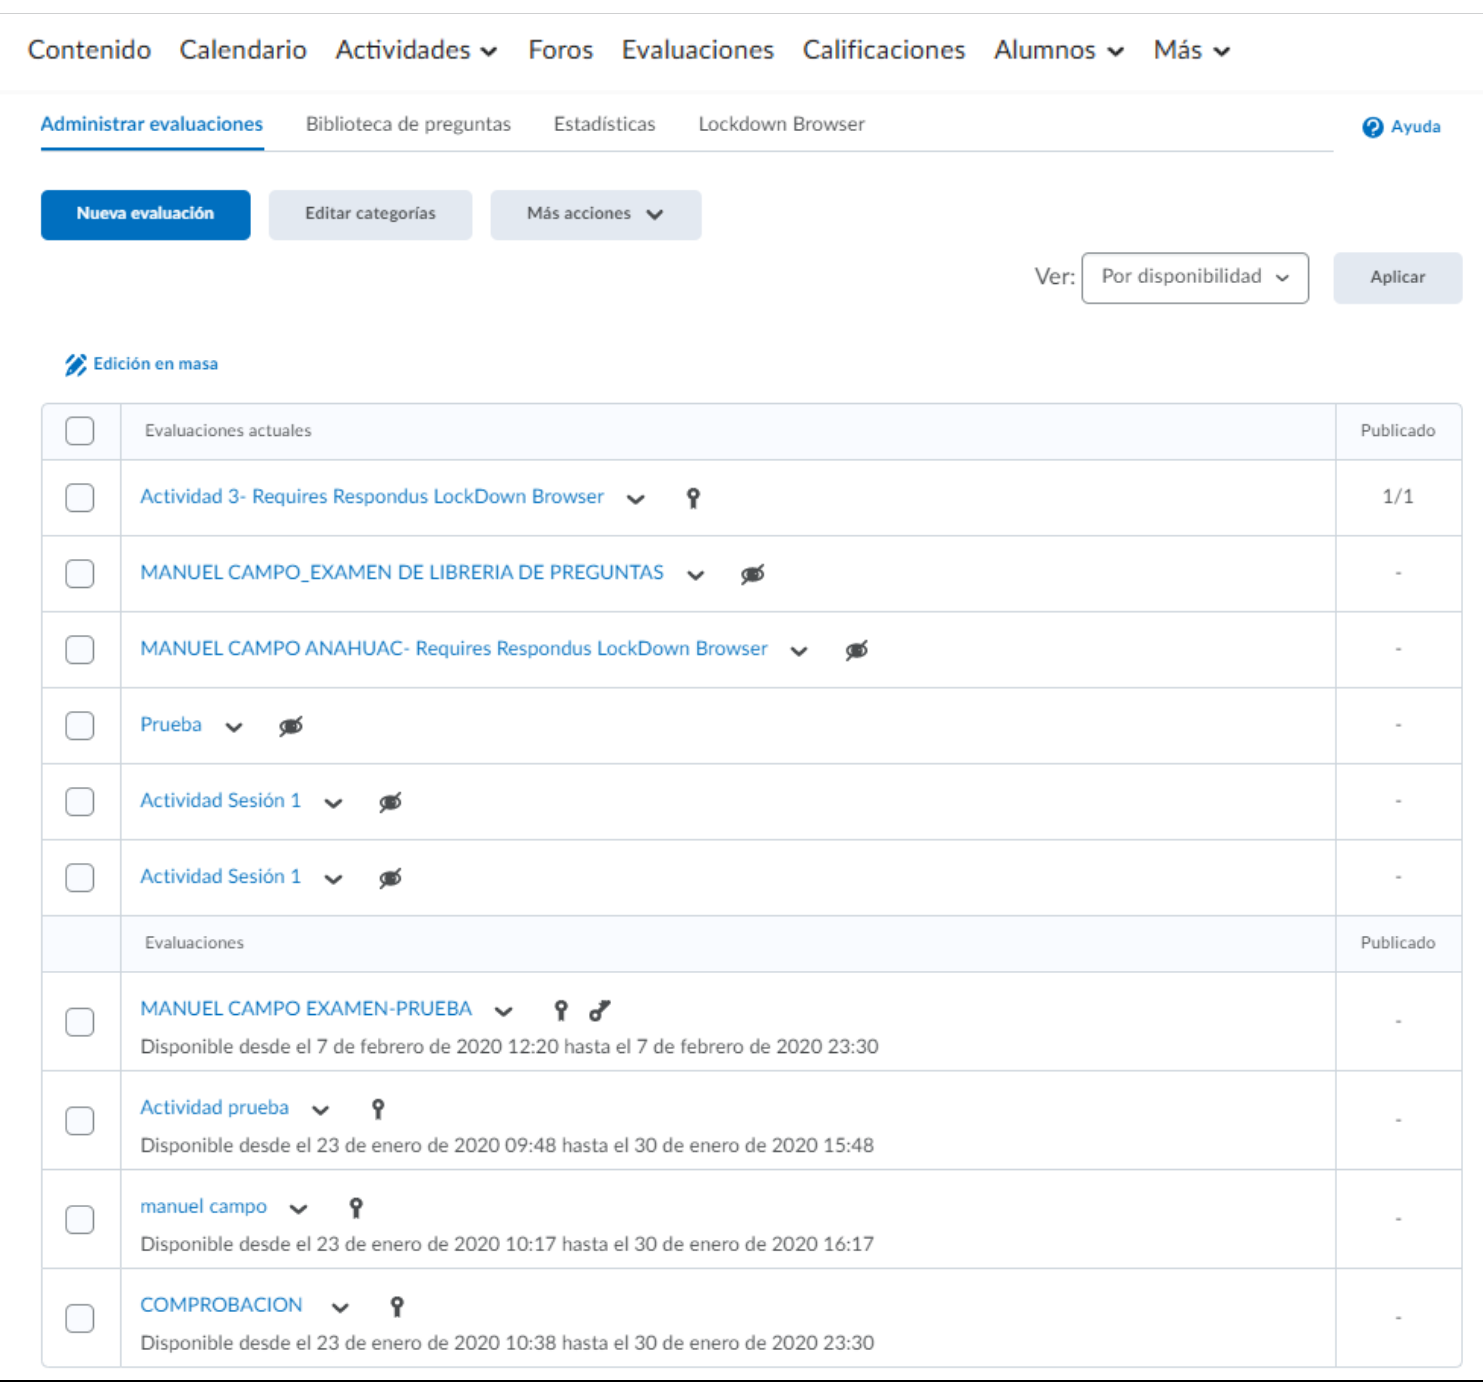Open the Más acciones dropdown

click(595, 214)
